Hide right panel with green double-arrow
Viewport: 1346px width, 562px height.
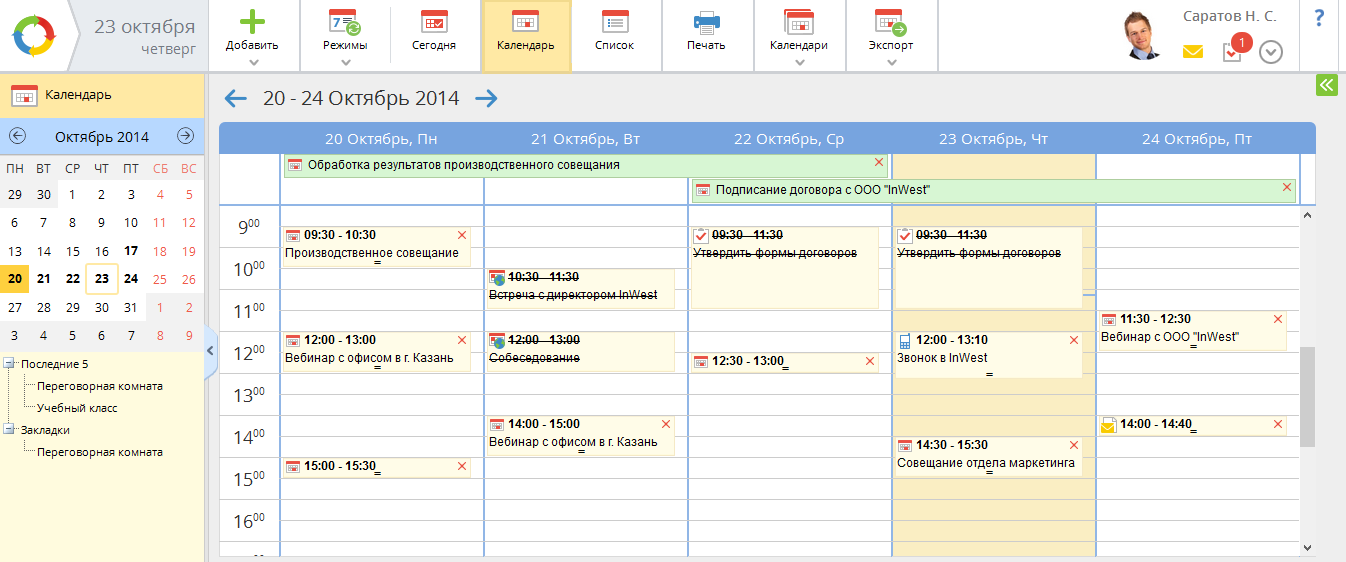coord(1326,85)
